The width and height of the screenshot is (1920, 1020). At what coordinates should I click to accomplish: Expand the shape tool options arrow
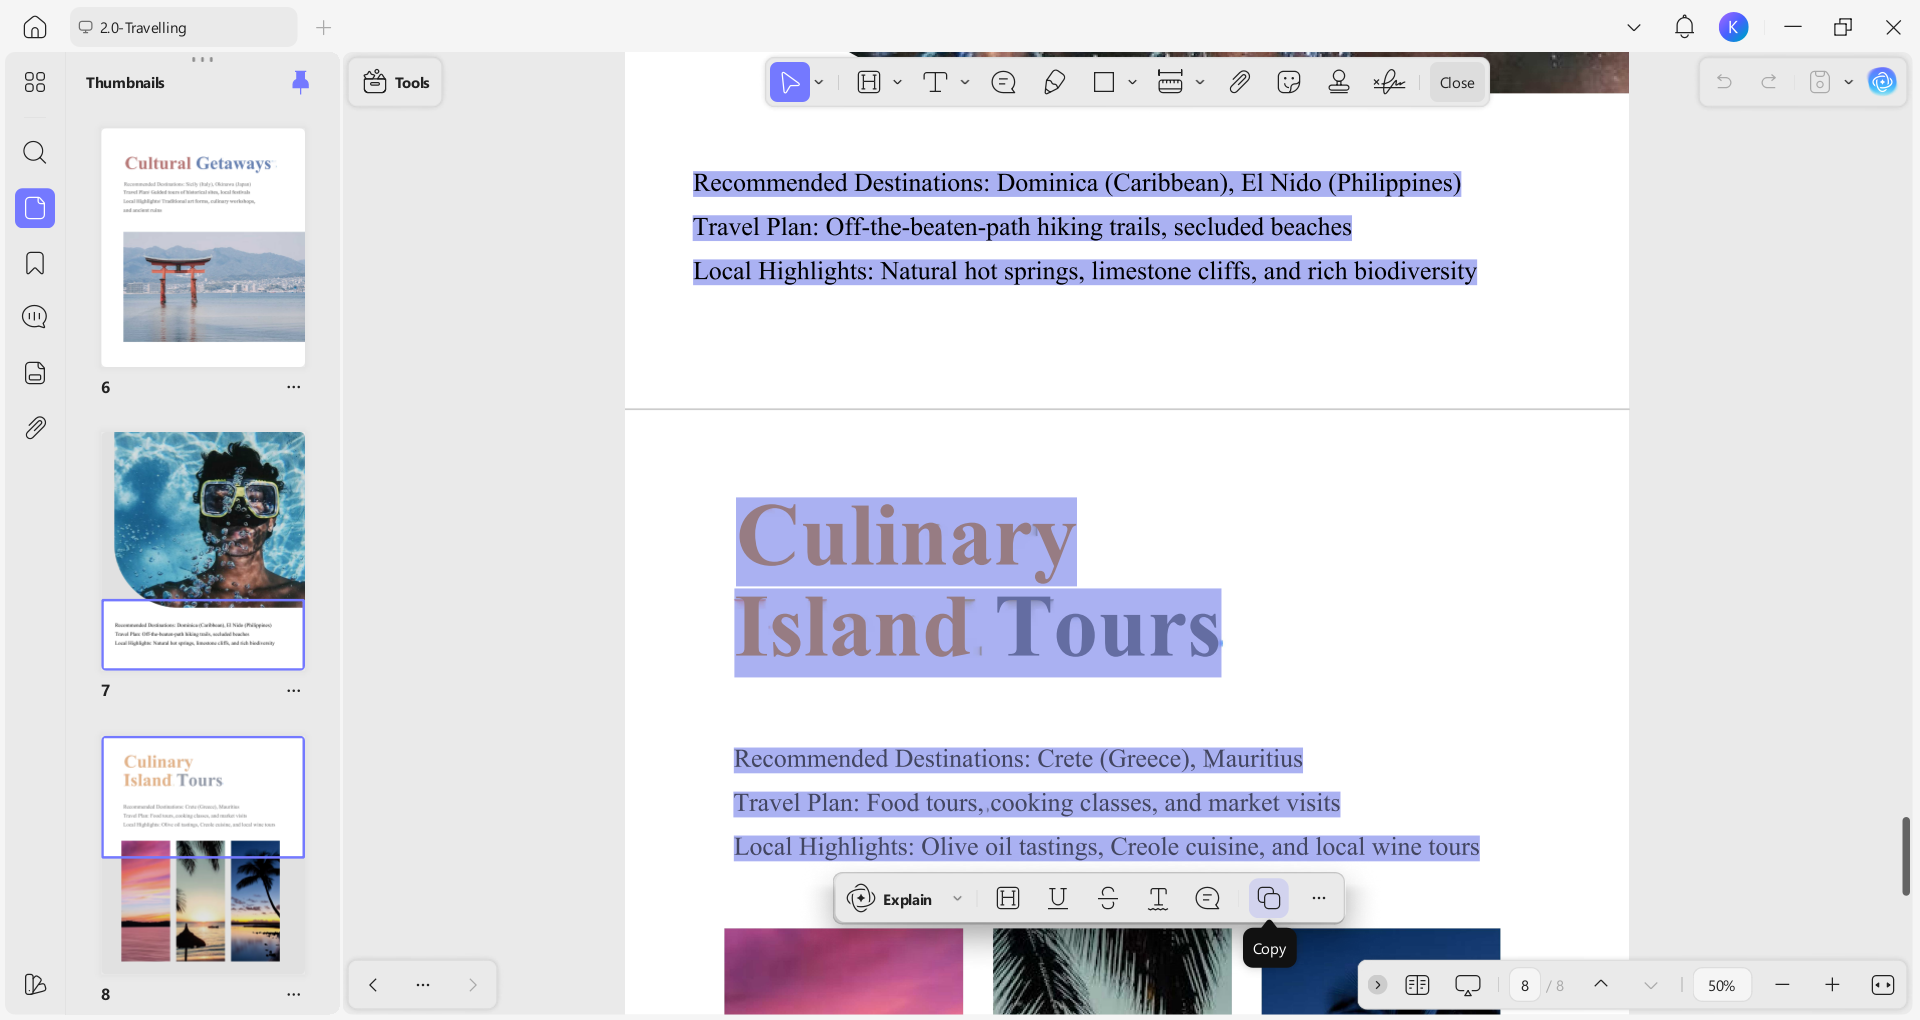click(x=1132, y=82)
